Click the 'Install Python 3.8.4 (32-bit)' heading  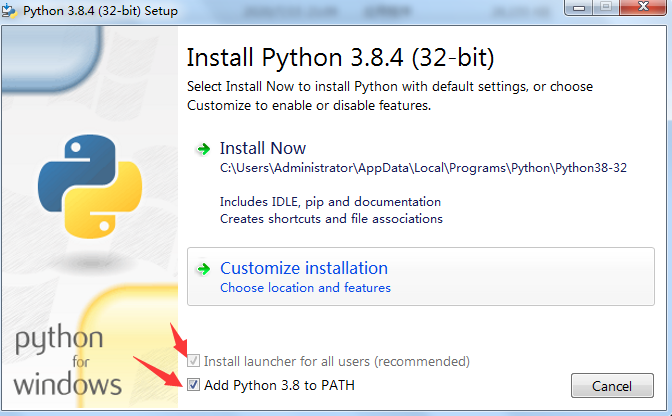point(341,57)
